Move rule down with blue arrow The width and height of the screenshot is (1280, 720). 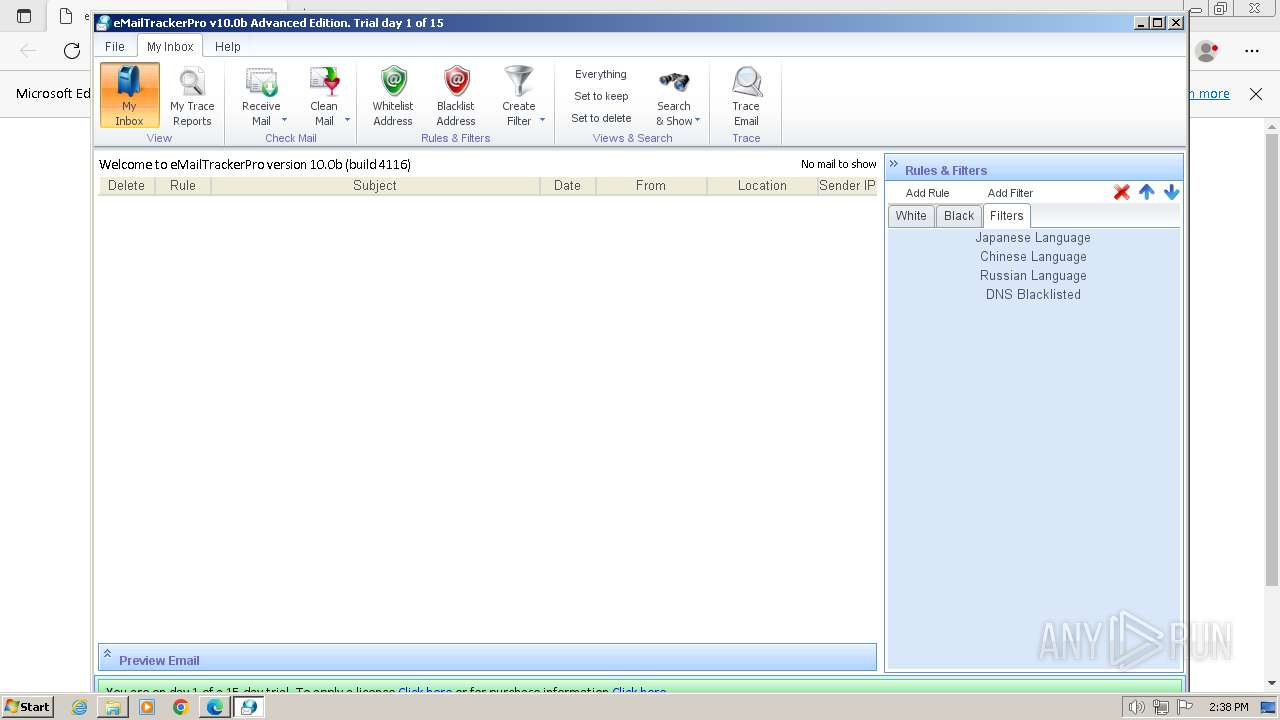coord(1171,192)
